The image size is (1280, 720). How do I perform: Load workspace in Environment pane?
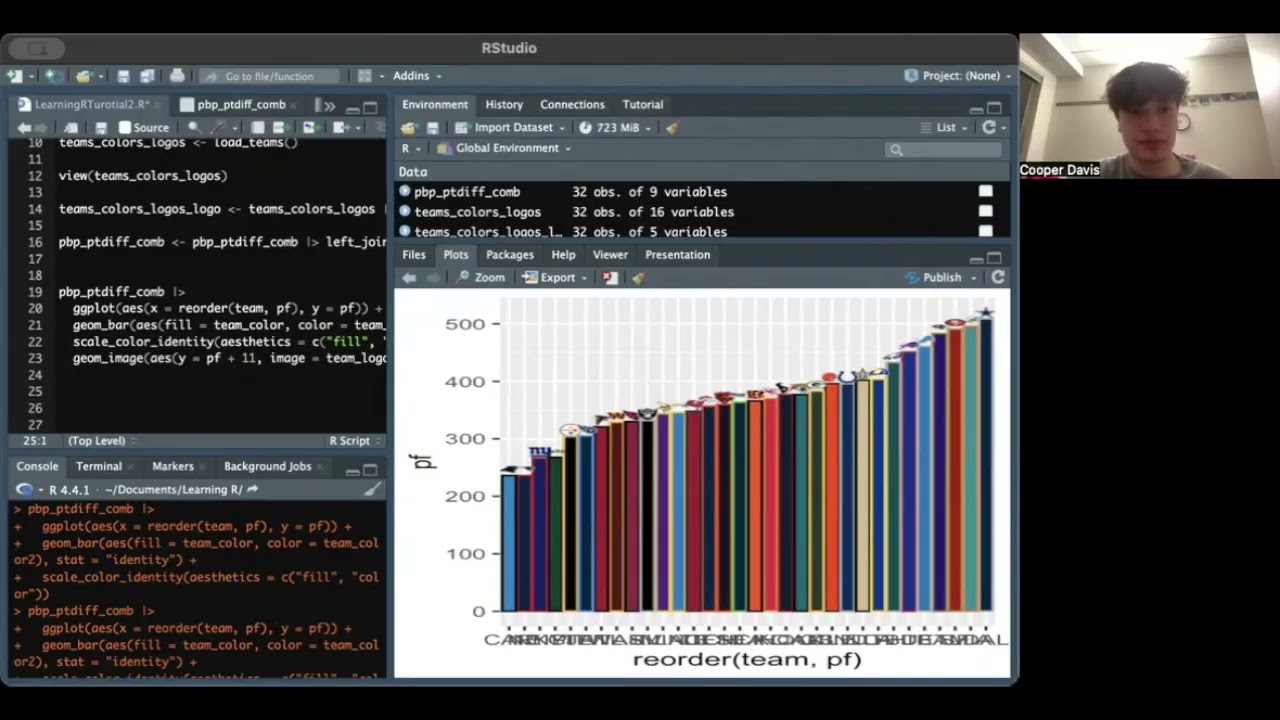[x=408, y=128]
